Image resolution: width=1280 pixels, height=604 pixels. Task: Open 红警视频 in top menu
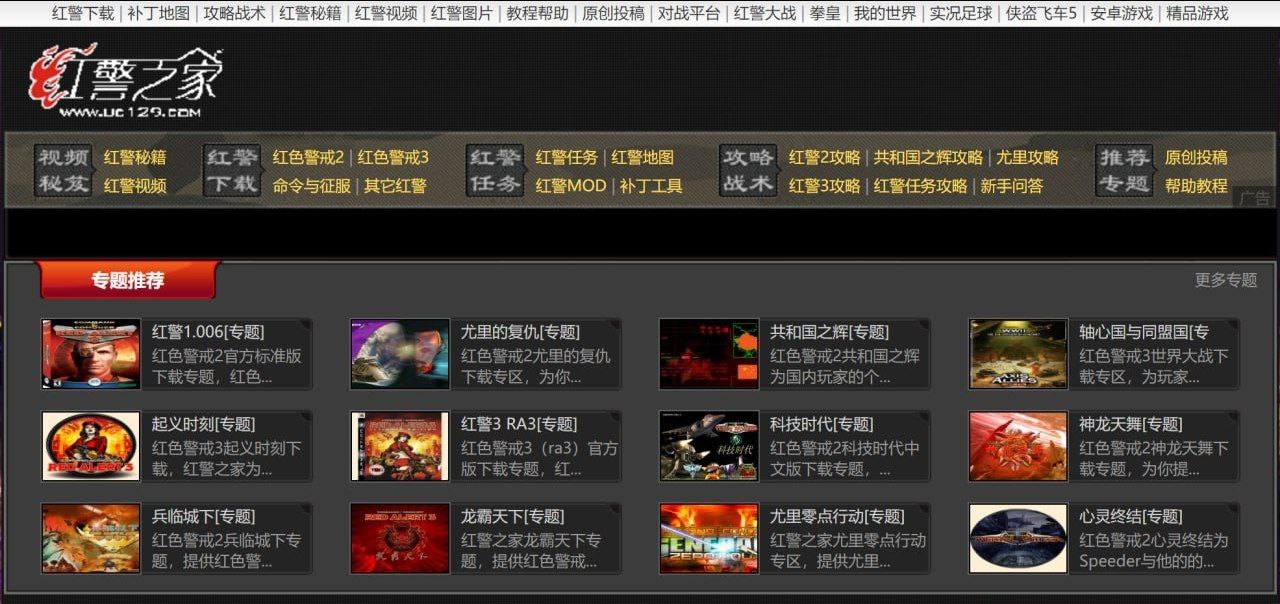(x=387, y=13)
